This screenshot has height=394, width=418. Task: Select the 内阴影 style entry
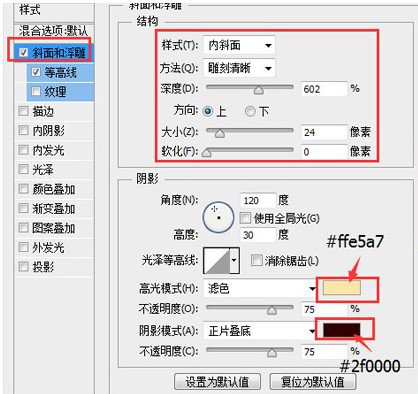[49, 130]
